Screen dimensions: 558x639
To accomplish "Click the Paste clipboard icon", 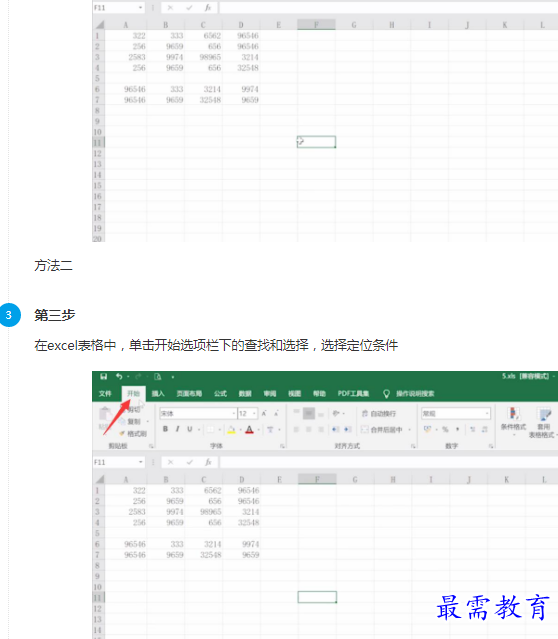I will [105, 417].
